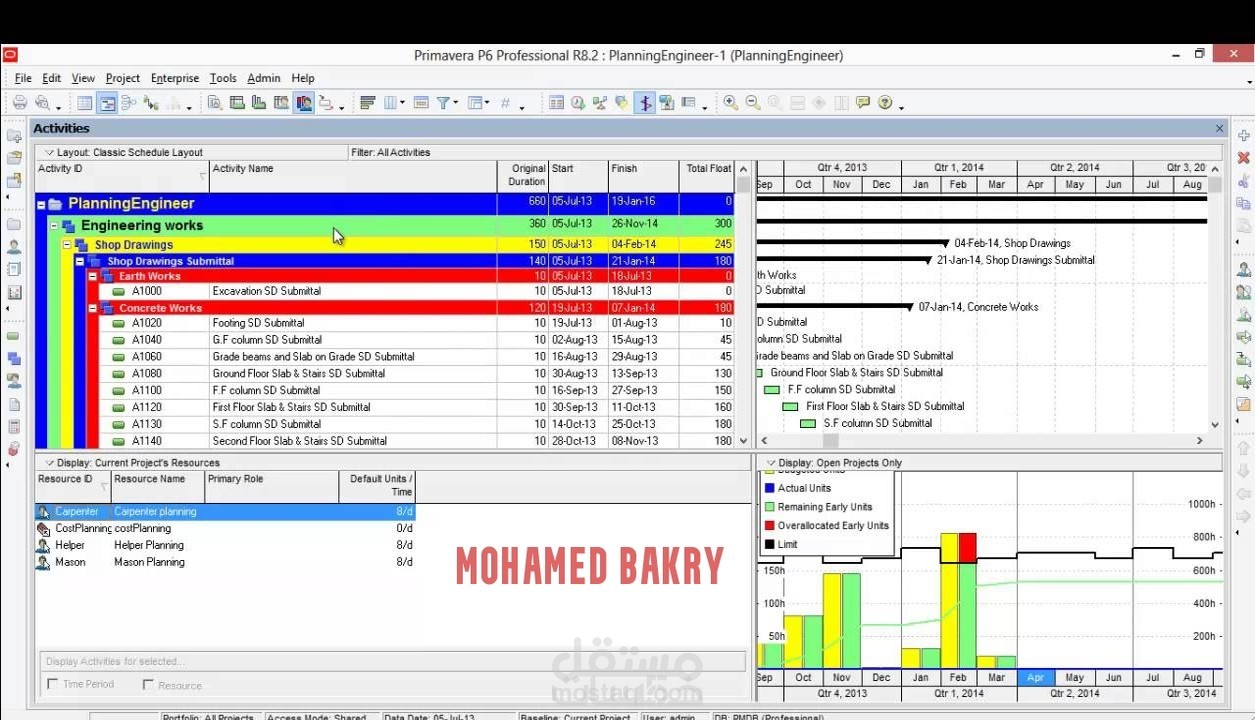
Task: Open Tracking icon in left sidebar
Action: pyautogui.click(x=14, y=292)
